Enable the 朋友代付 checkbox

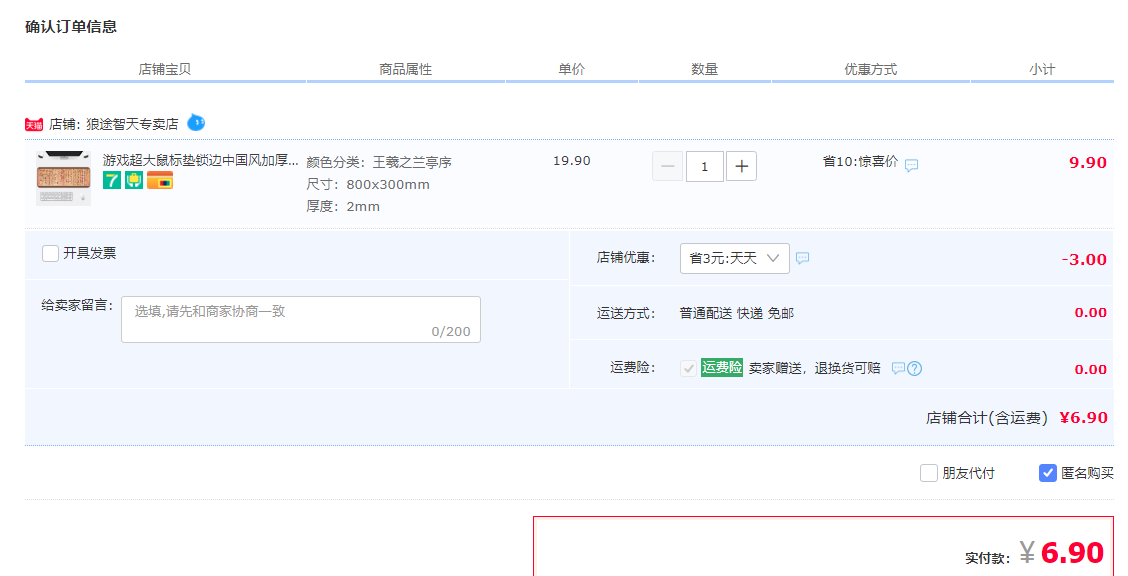coord(929,473)
